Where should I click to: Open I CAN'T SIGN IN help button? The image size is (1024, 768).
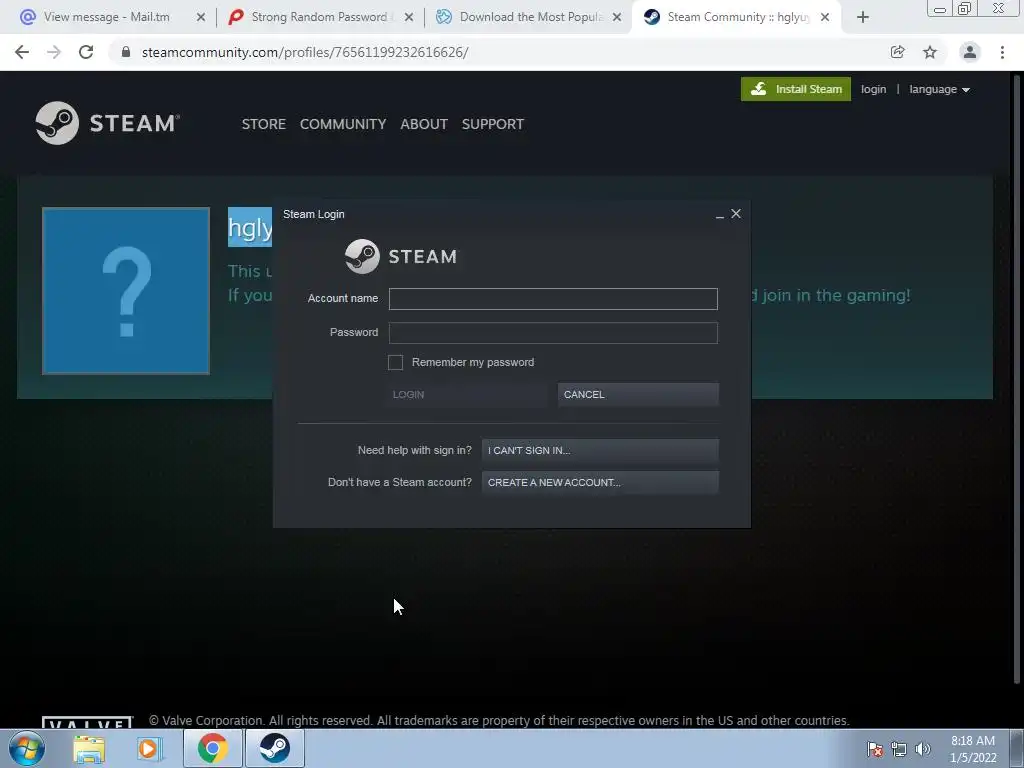[x=600, y=451]
